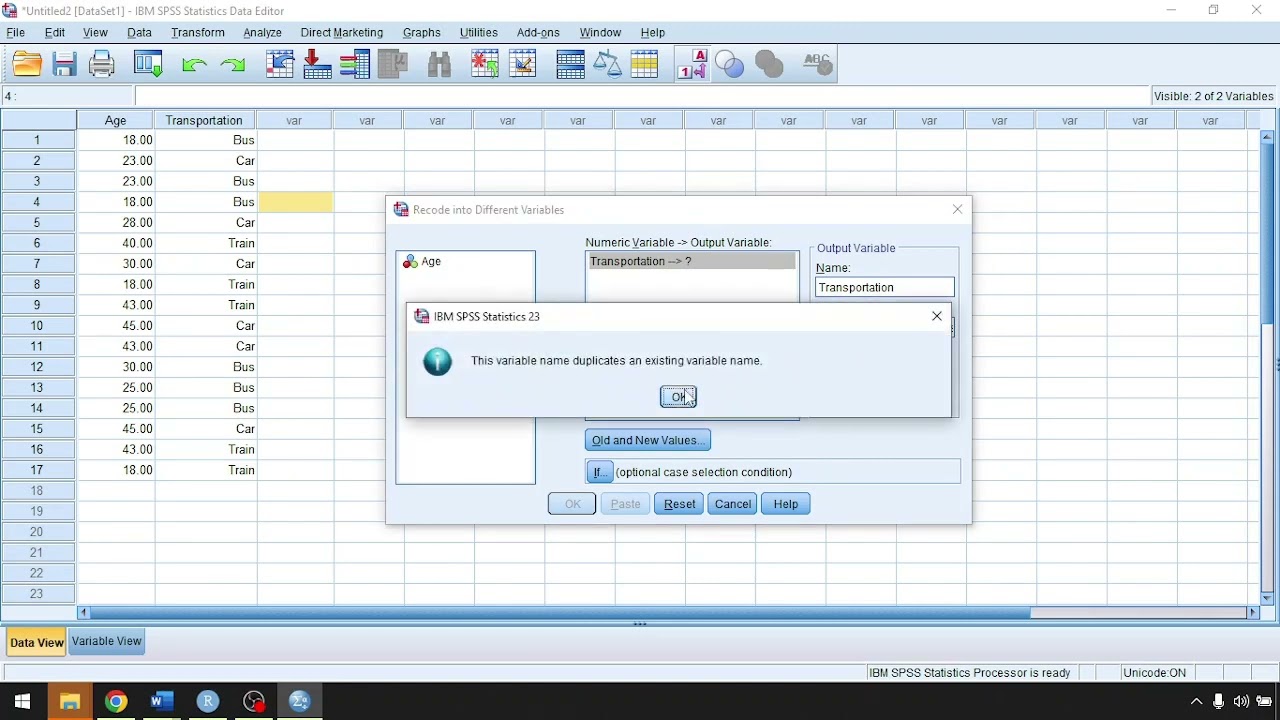The height and width of the screenshot is (720, 1280).
Task: Click the Age cell showing 40.00
Action: 116,243
